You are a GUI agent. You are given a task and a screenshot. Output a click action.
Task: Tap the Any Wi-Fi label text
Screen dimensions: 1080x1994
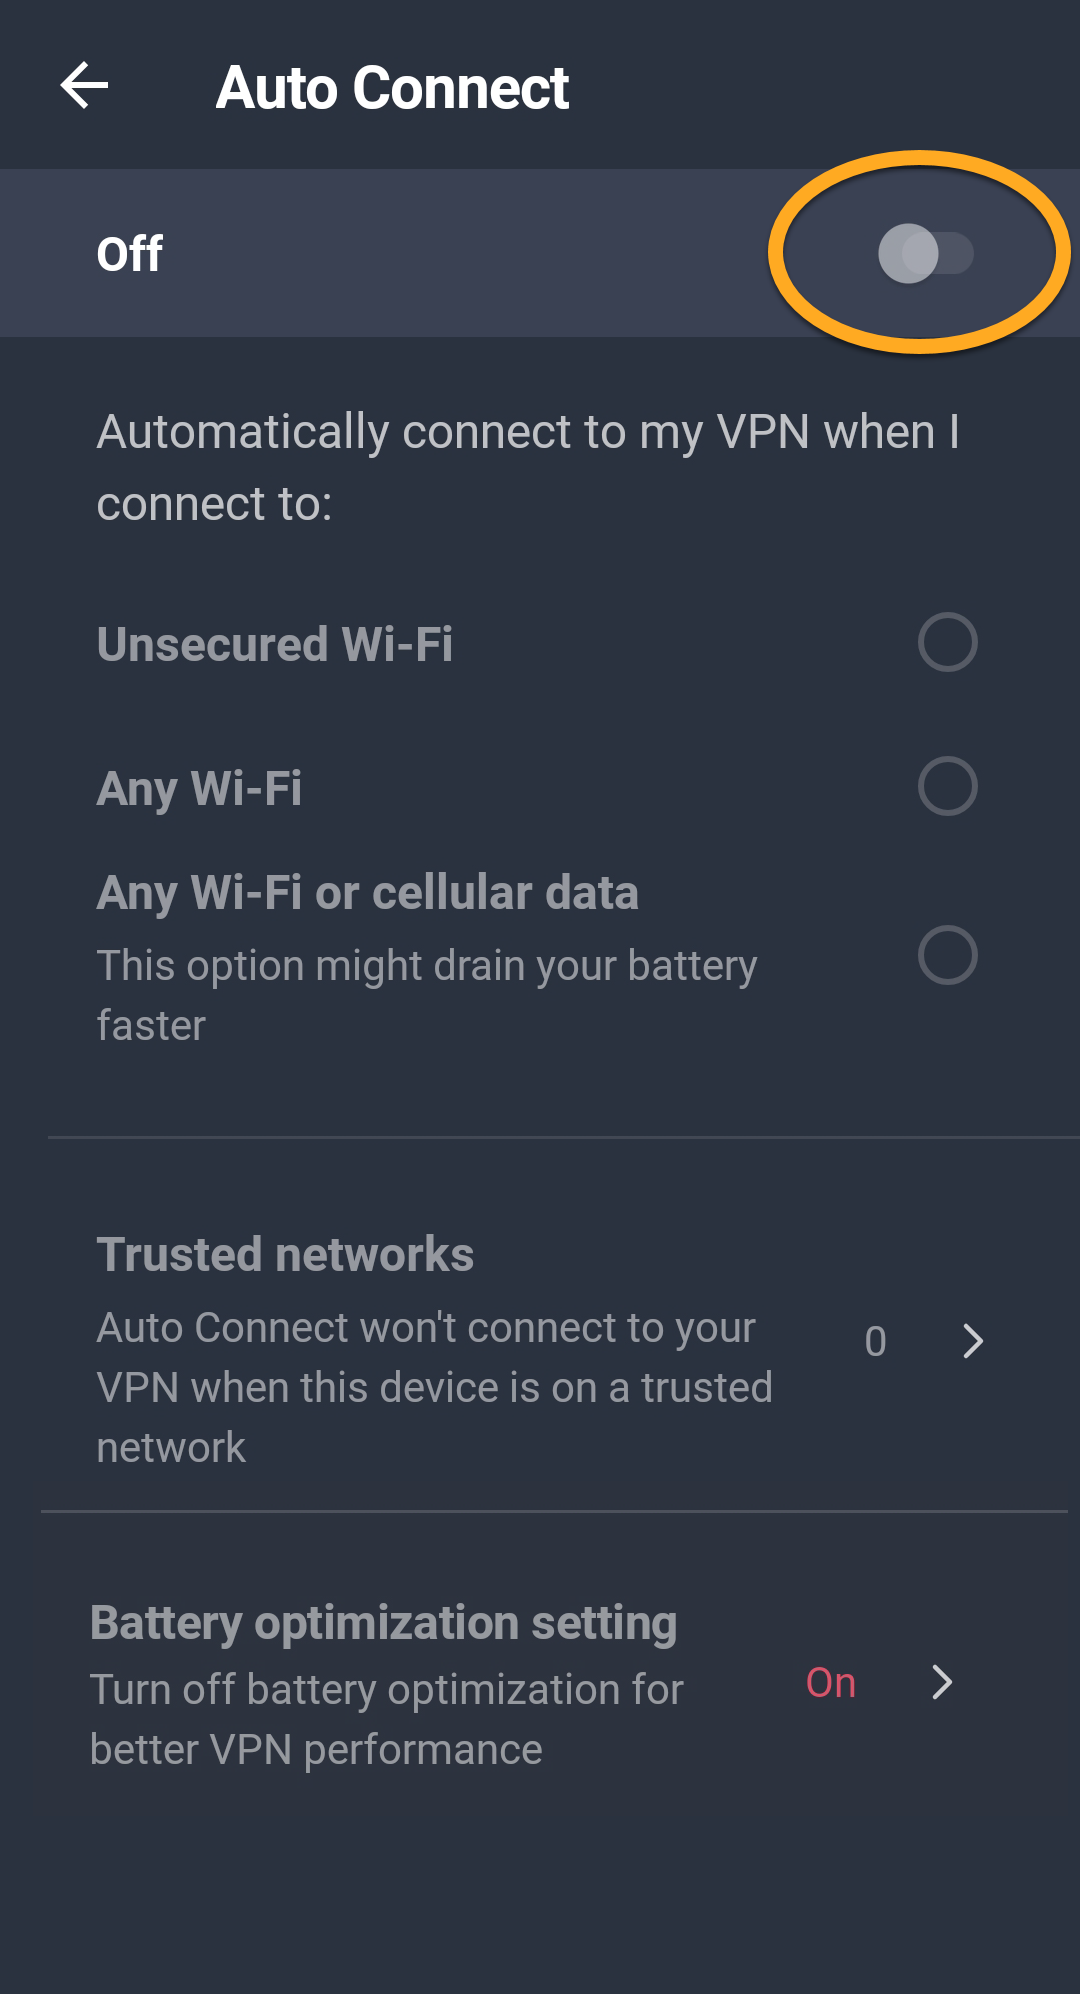point(199,788)
